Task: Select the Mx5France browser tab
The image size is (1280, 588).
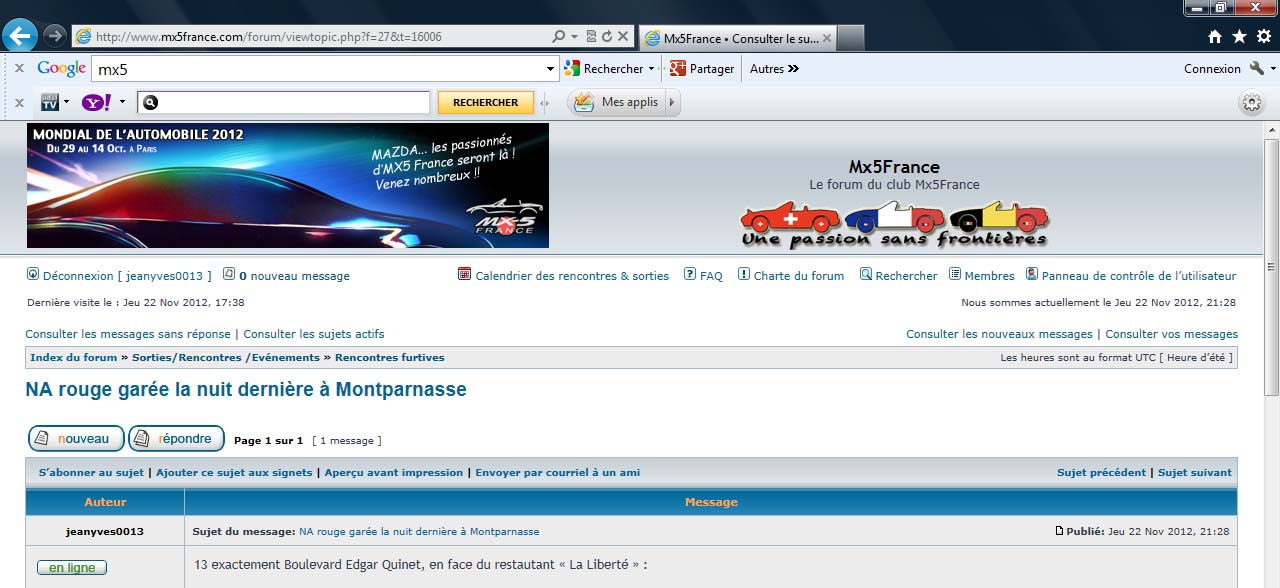Action: (x=737, y=38)
